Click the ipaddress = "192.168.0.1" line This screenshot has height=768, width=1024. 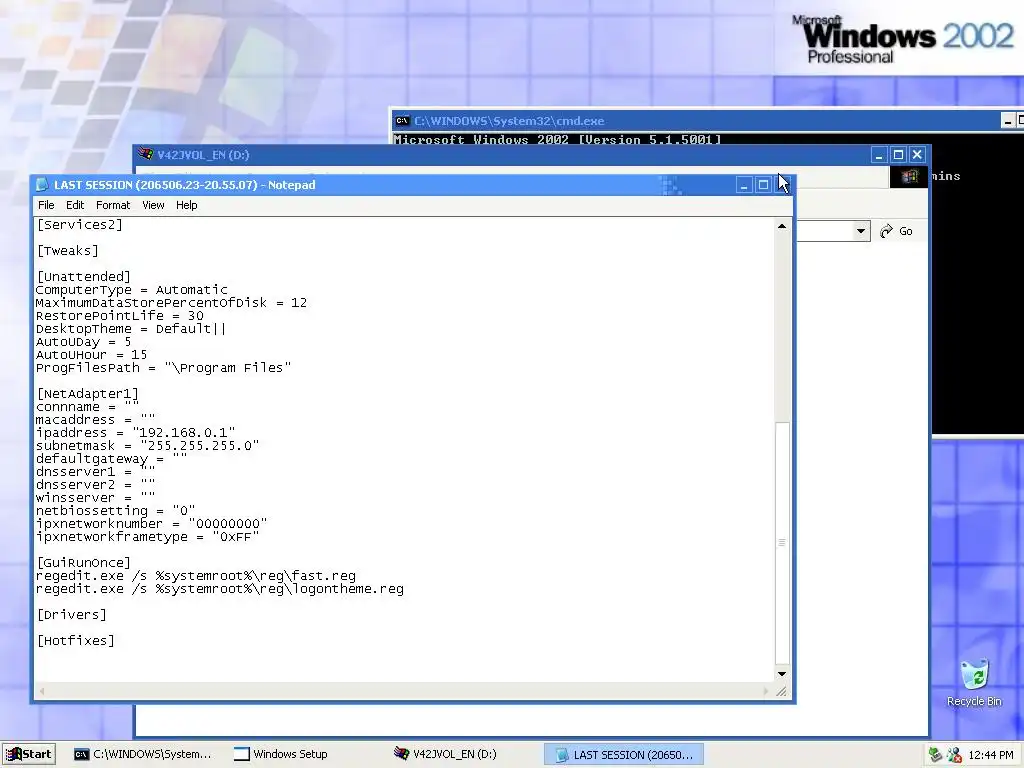135,433
